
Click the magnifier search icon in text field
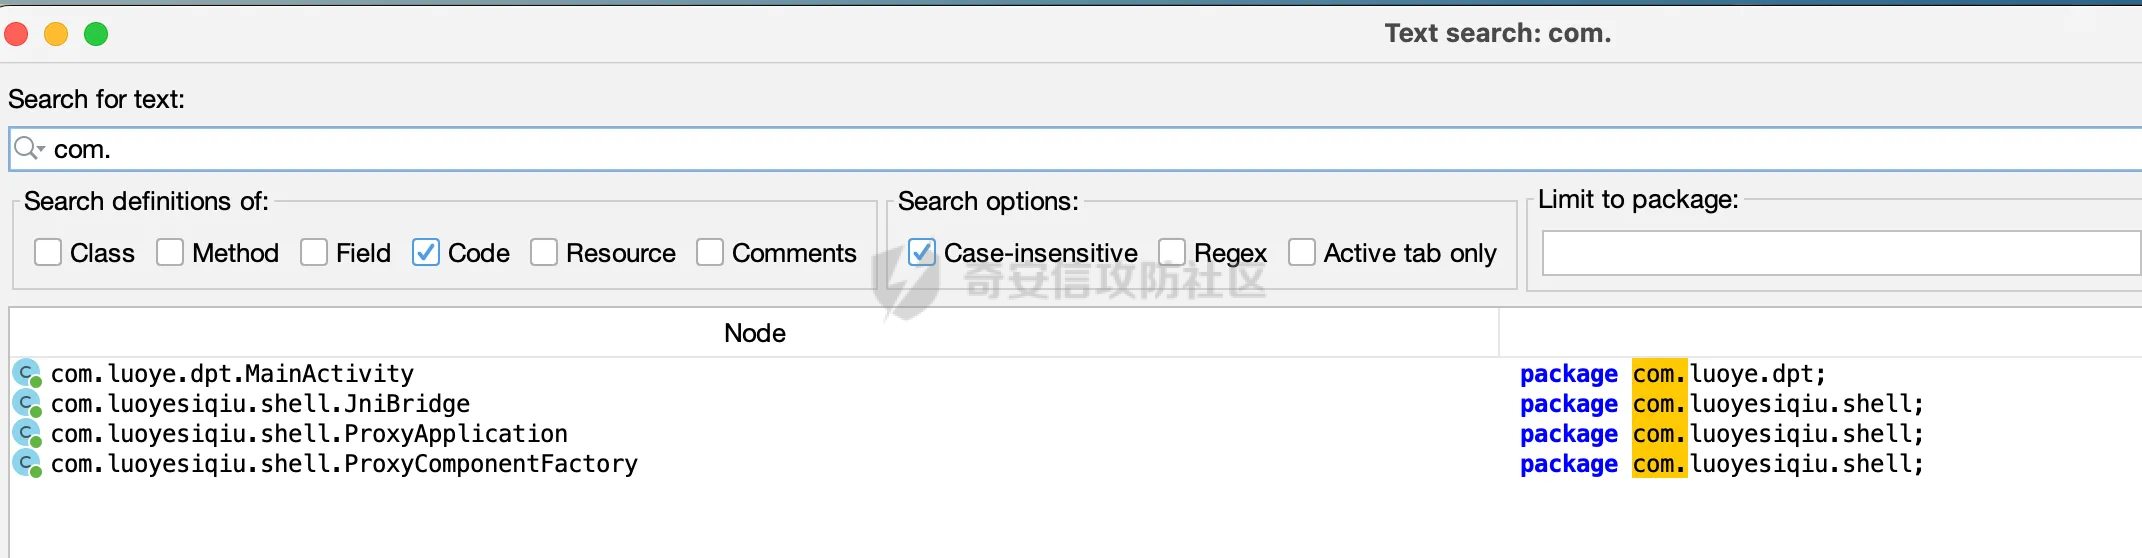point(25,148)
